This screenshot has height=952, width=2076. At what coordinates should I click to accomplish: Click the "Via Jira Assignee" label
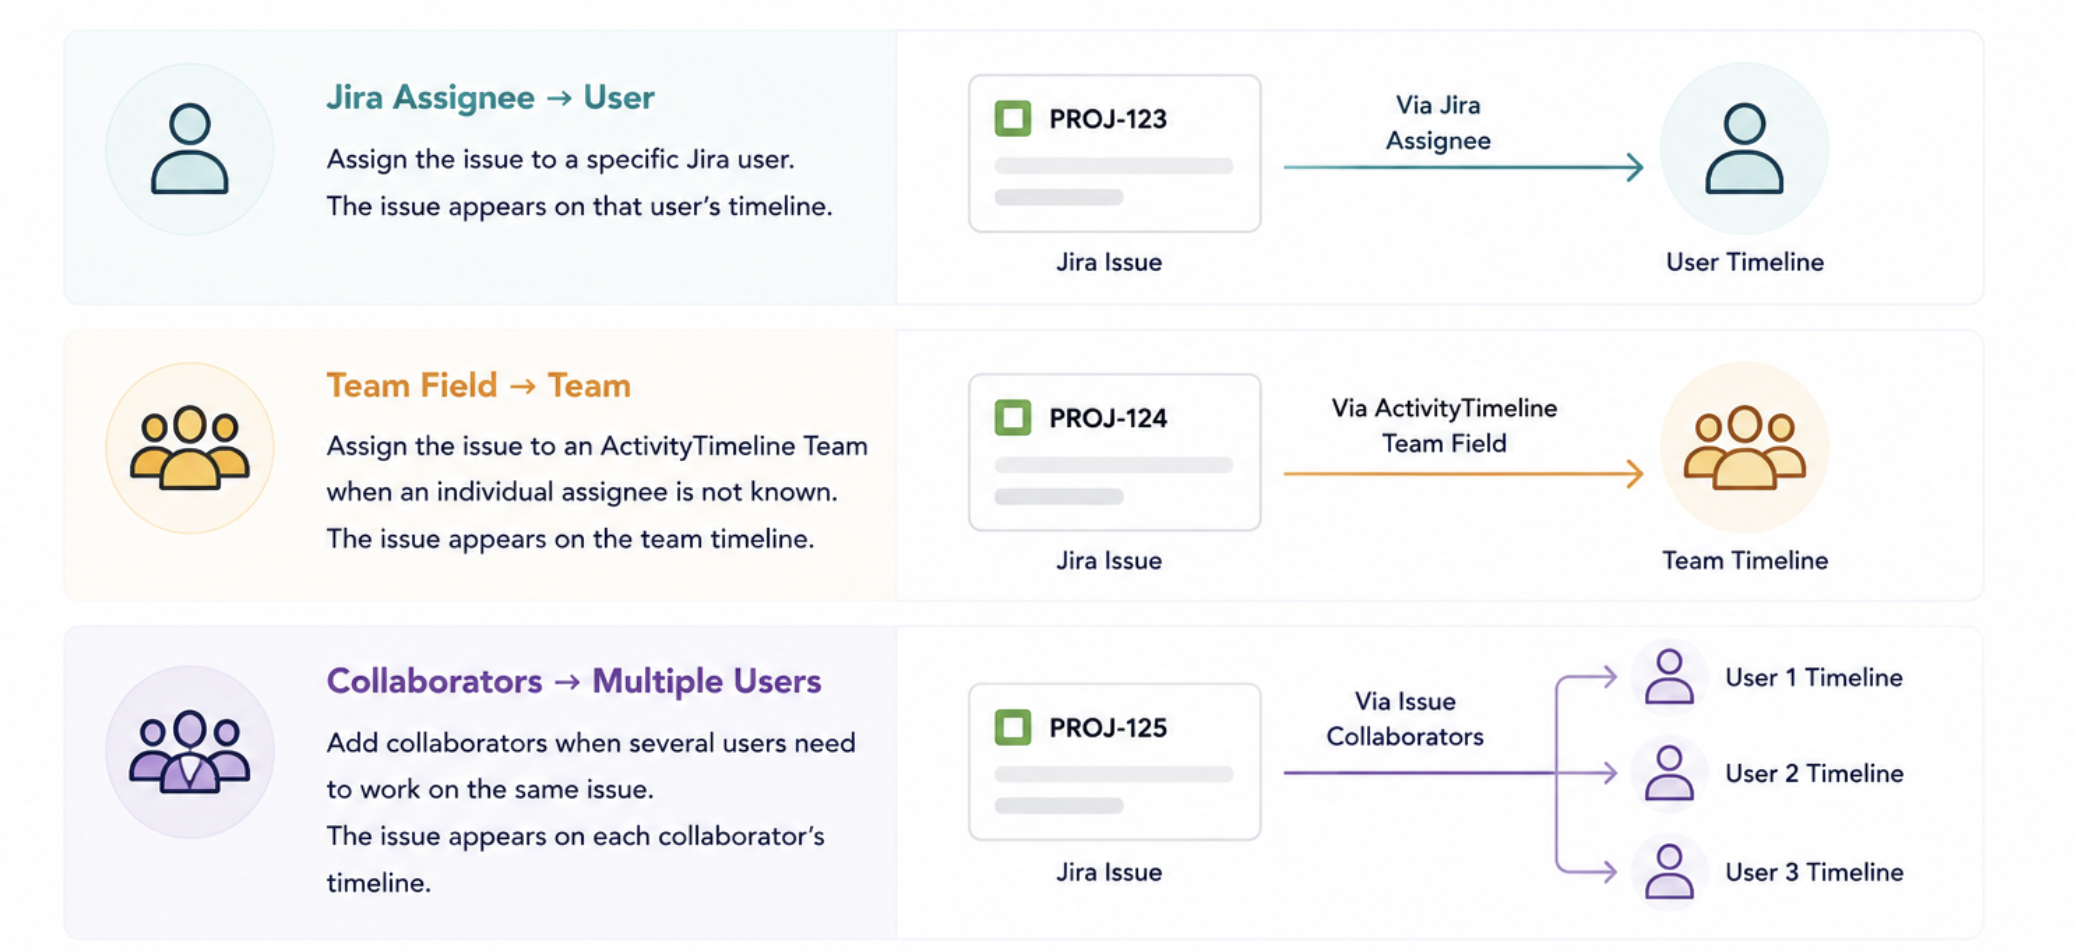pyautogui.click(x=1438, y=123)
